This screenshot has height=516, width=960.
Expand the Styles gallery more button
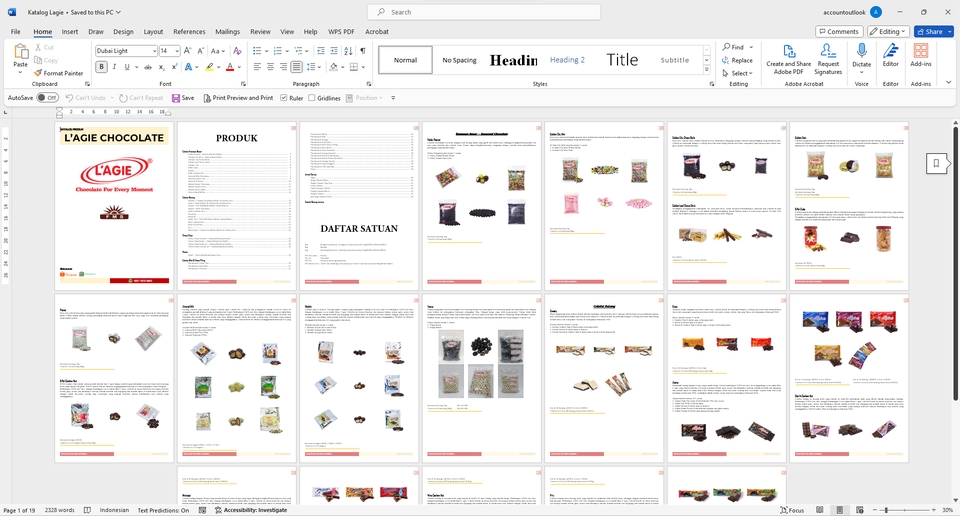tap(707, 70)
